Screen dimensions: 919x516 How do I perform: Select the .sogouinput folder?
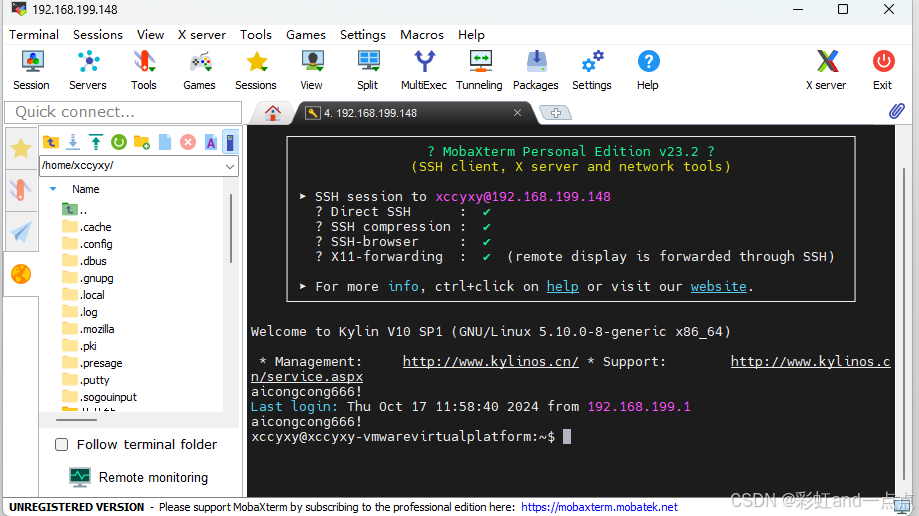tap(100, 397)
